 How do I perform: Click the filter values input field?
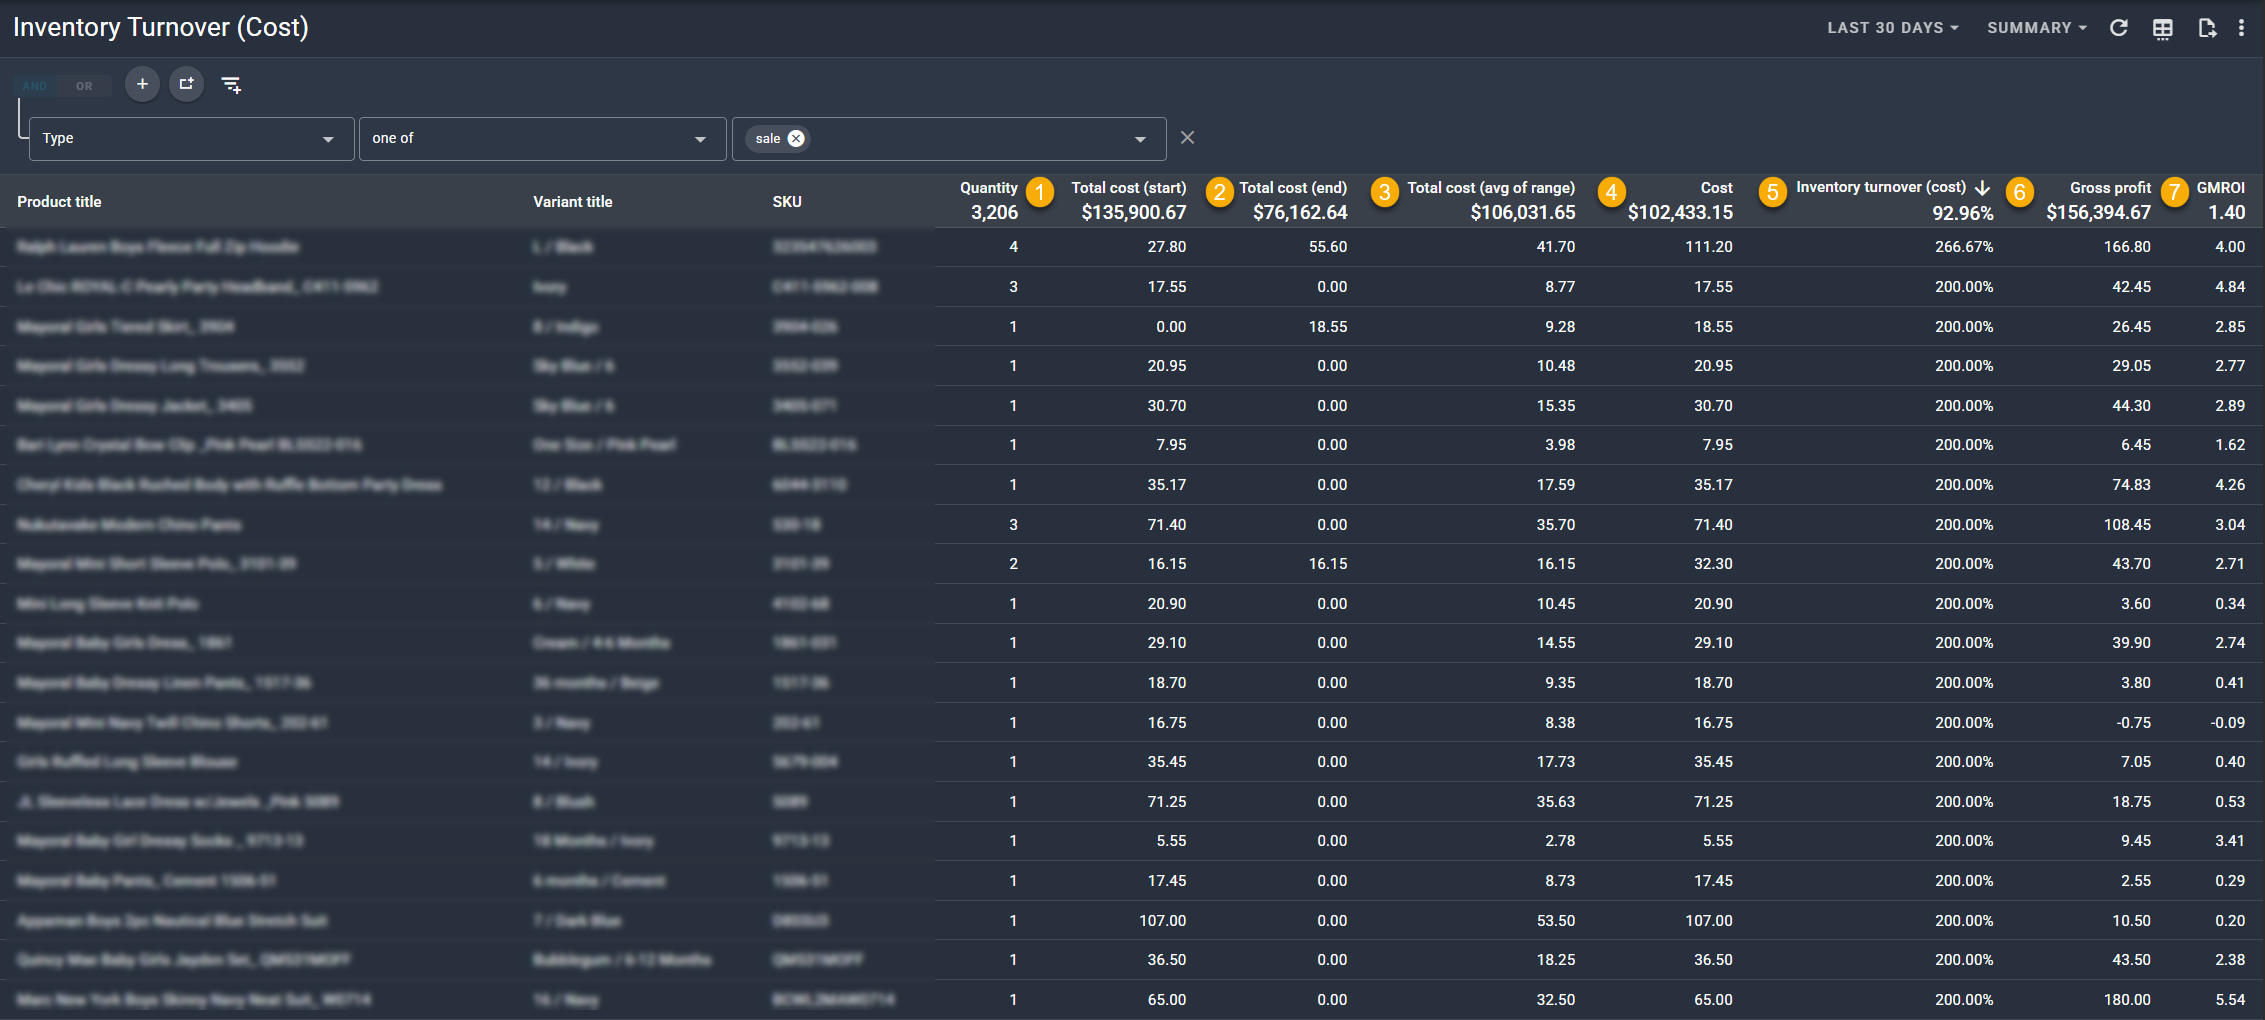click(960, 139)
